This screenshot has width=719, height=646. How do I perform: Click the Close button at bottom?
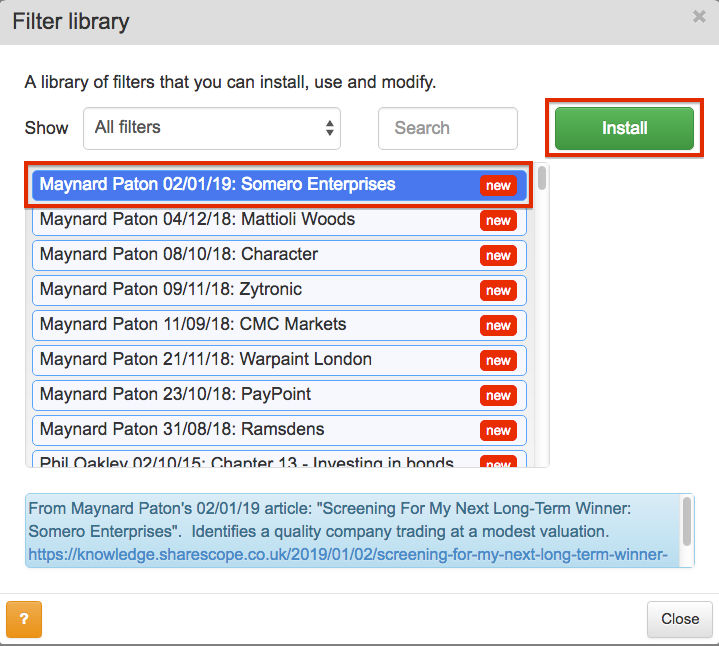[x=680, y=619]
